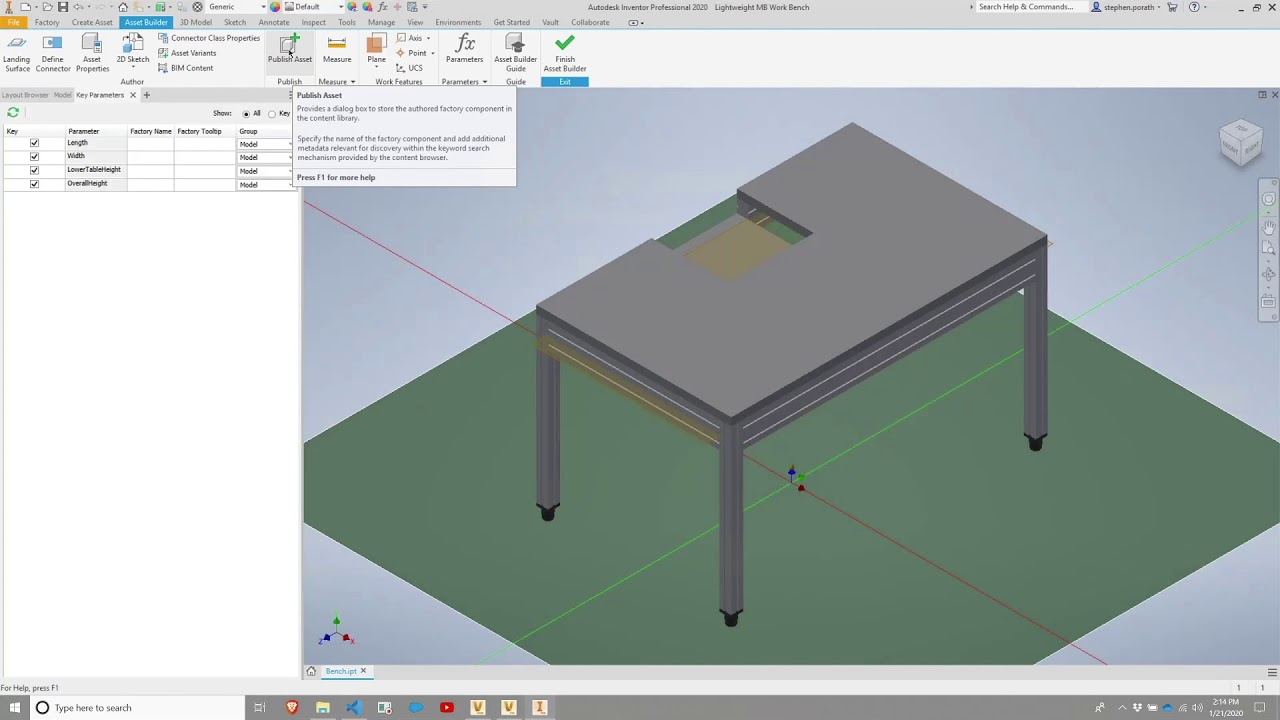Image resolution: width=1280 pixels, height=720 pixels.
Task: Open the Asset Builder Guide
Action: click(515, 53)
